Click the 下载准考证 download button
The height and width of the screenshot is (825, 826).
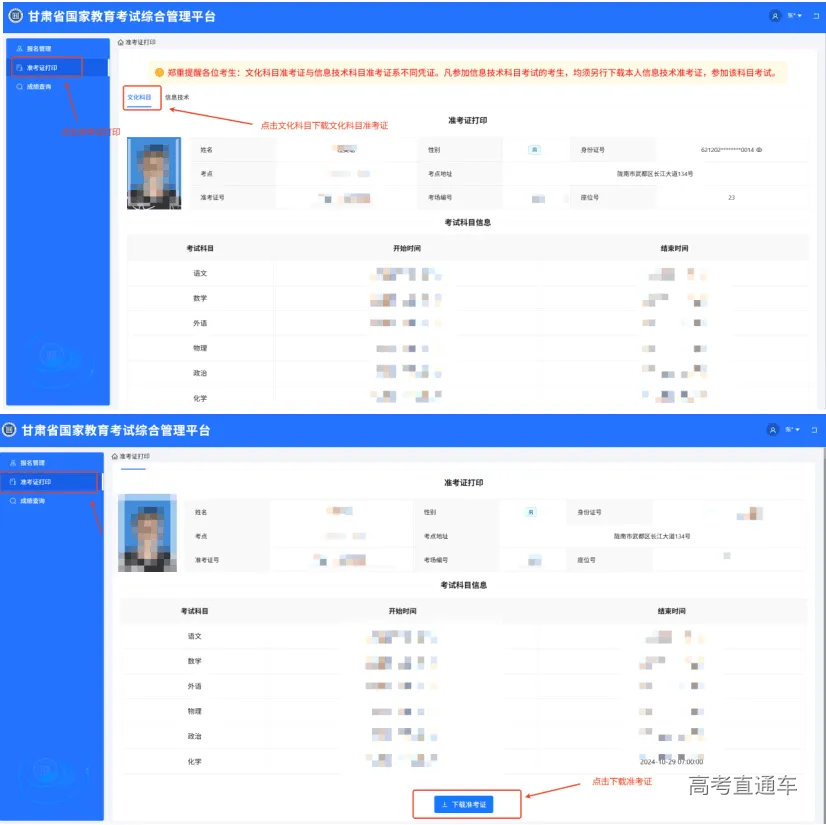point(464,803)
